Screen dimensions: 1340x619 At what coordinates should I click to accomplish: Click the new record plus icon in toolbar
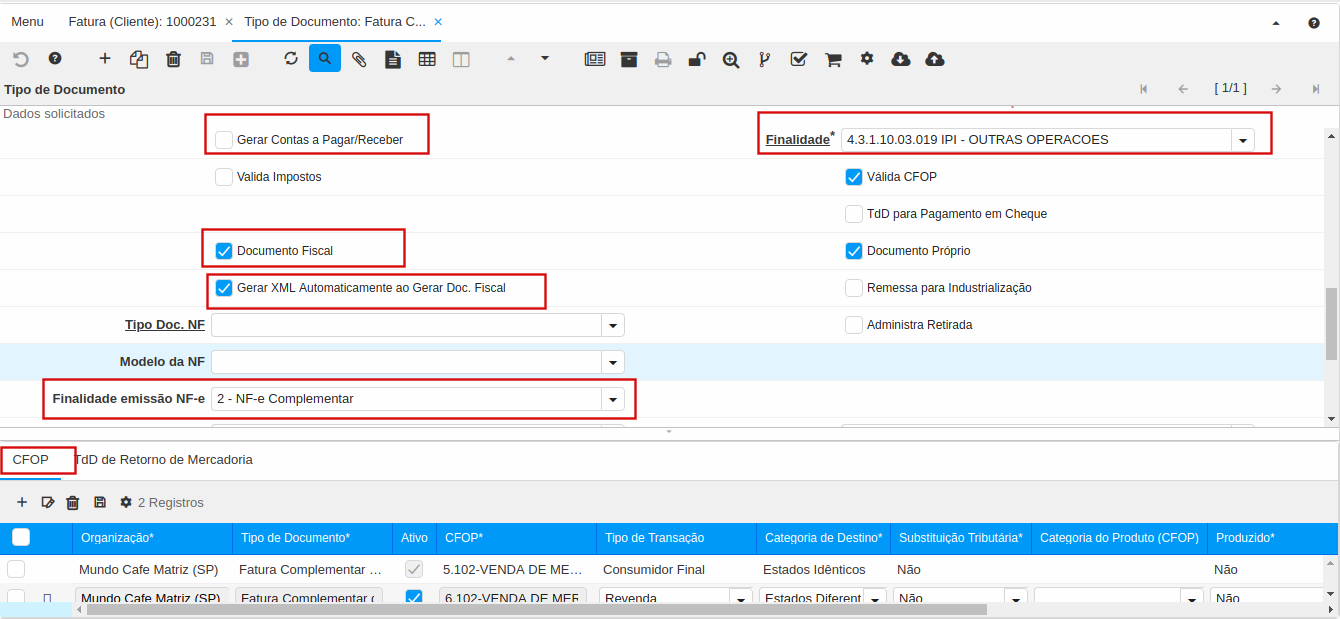coord(105,59)
